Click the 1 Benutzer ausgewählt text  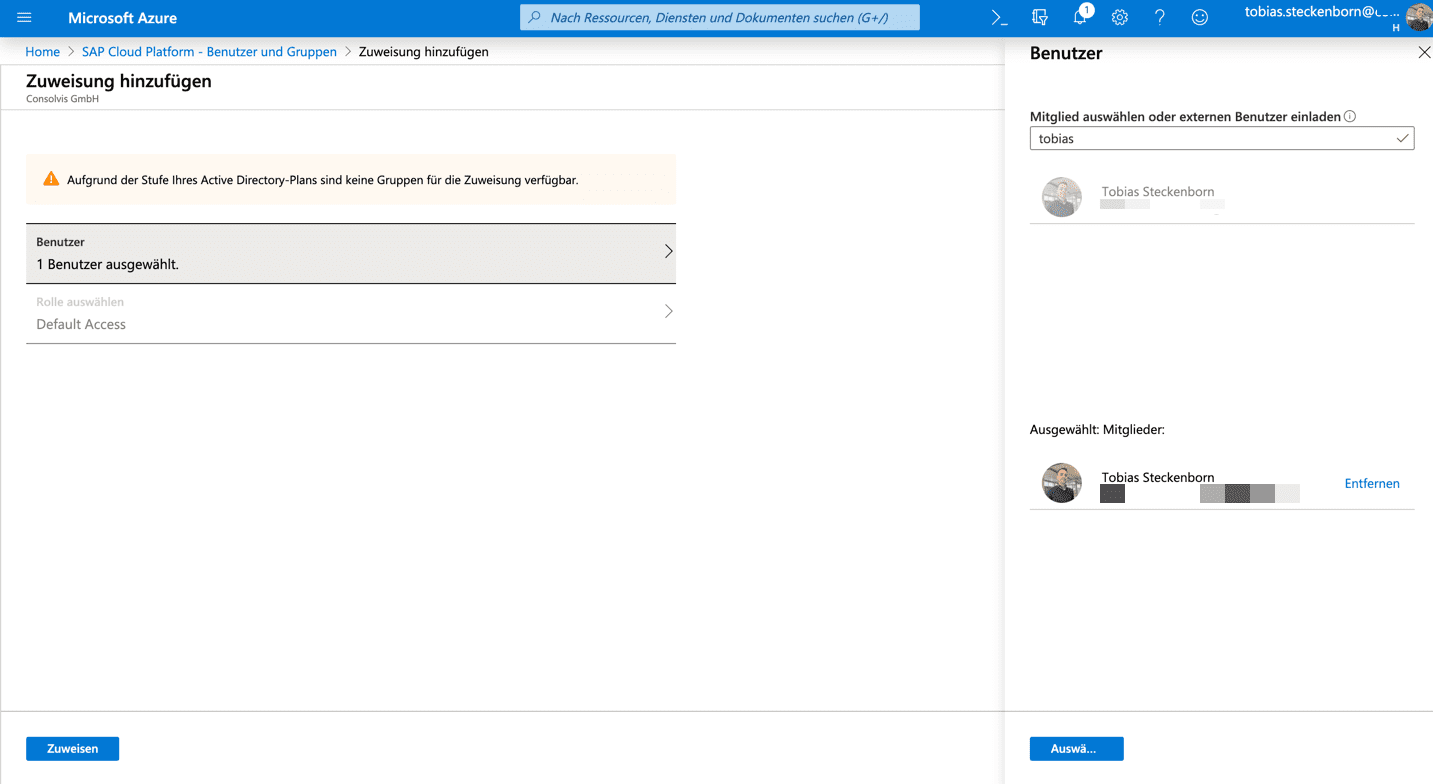[107, 265]
